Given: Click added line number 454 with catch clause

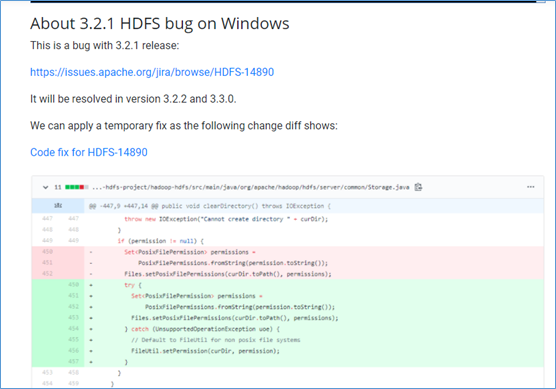Looking at the screenshot, I should point(73,329).
